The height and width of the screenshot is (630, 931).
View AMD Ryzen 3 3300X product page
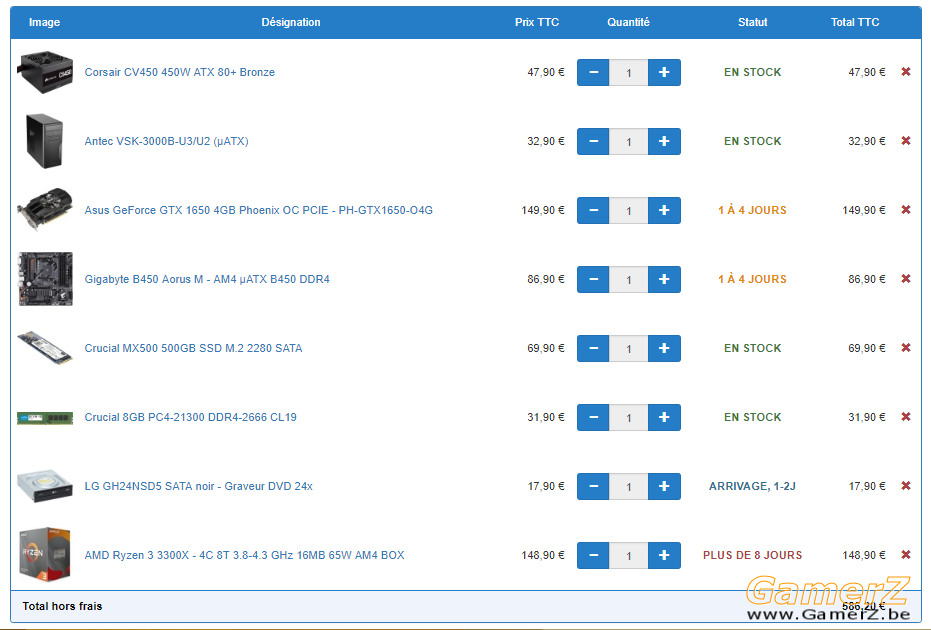[244, 555]
